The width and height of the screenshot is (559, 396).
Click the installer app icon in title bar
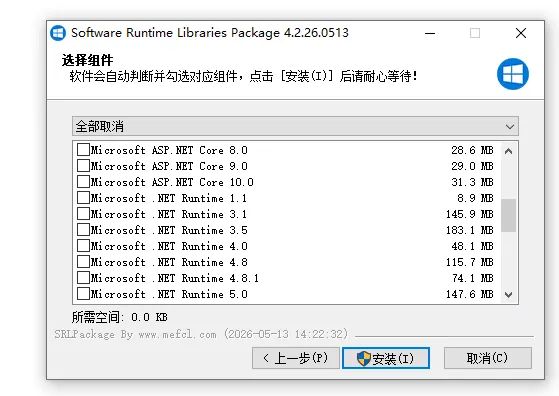58,33
